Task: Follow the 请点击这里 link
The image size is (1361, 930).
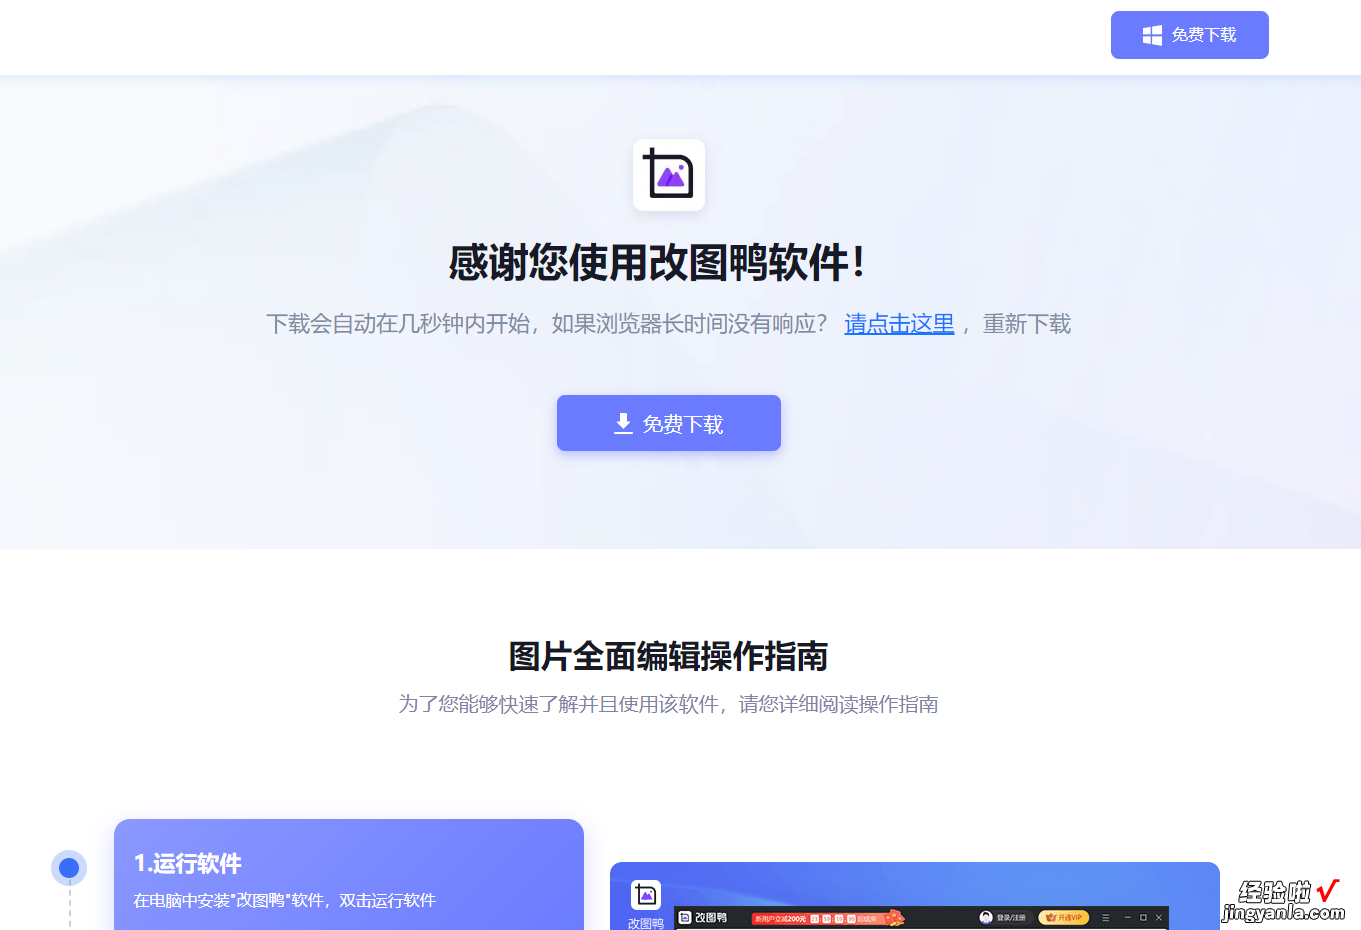Action: point(899,324)
